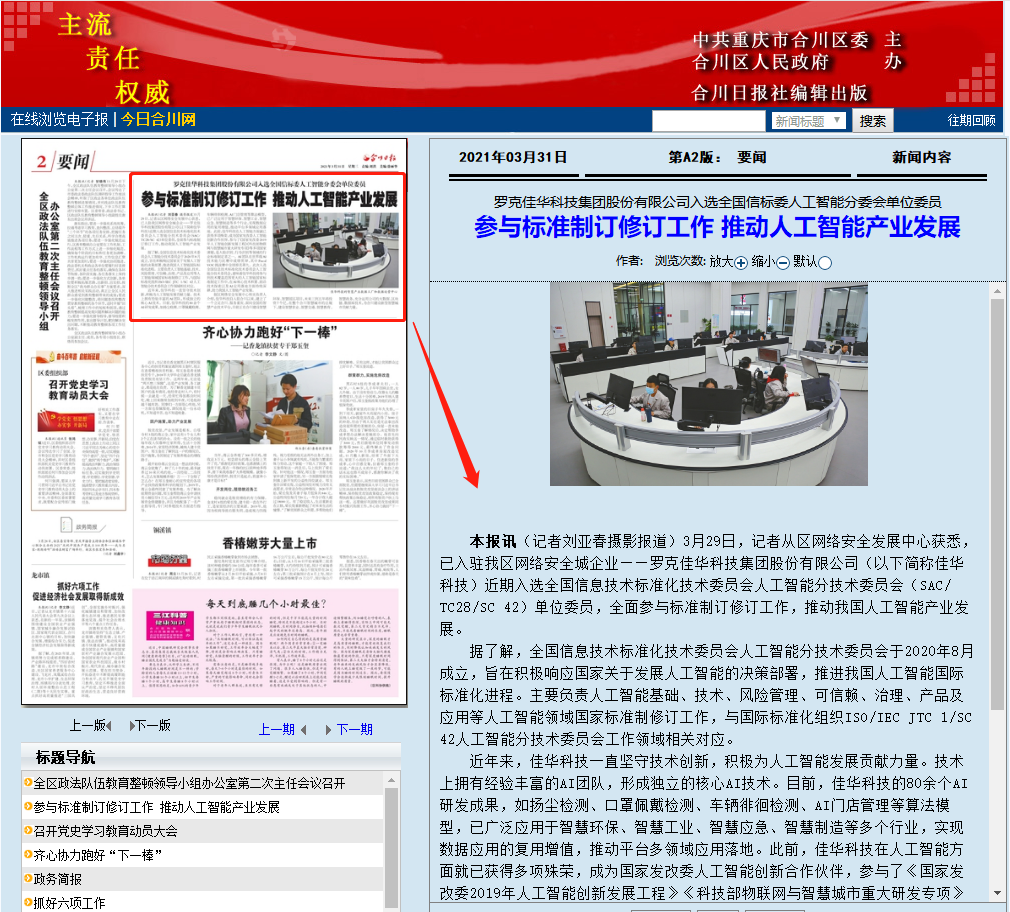Click the 新闻内容 heading

point(921,157)
